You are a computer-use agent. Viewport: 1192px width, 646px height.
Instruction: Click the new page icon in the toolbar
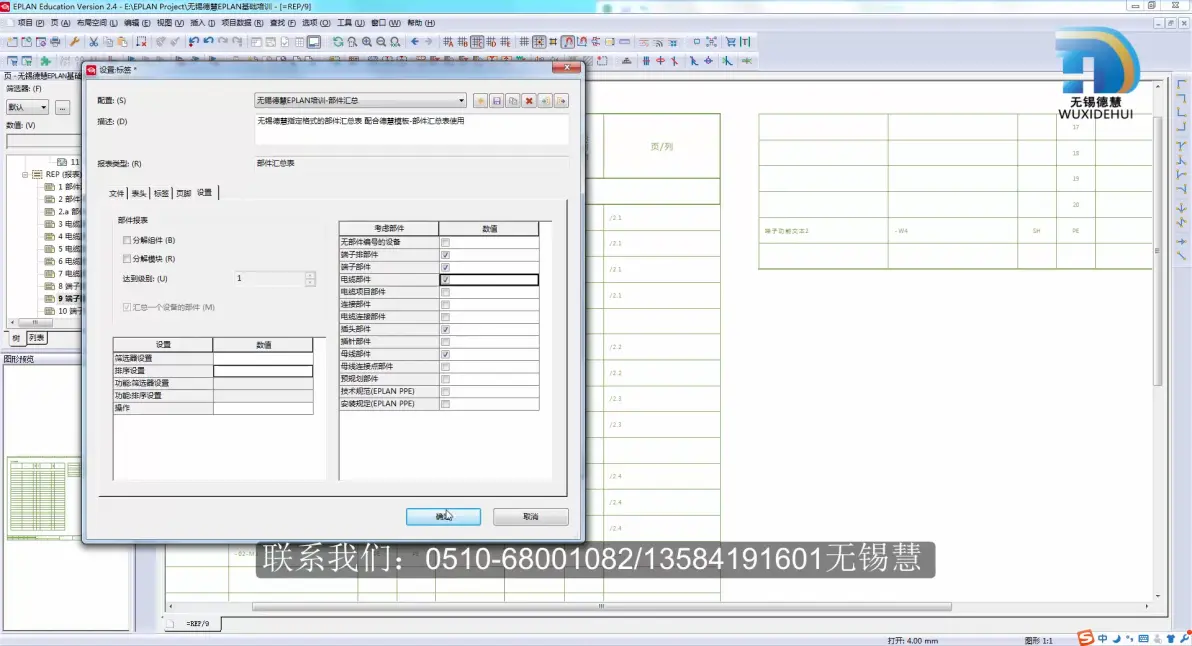(x=12, y=42)
